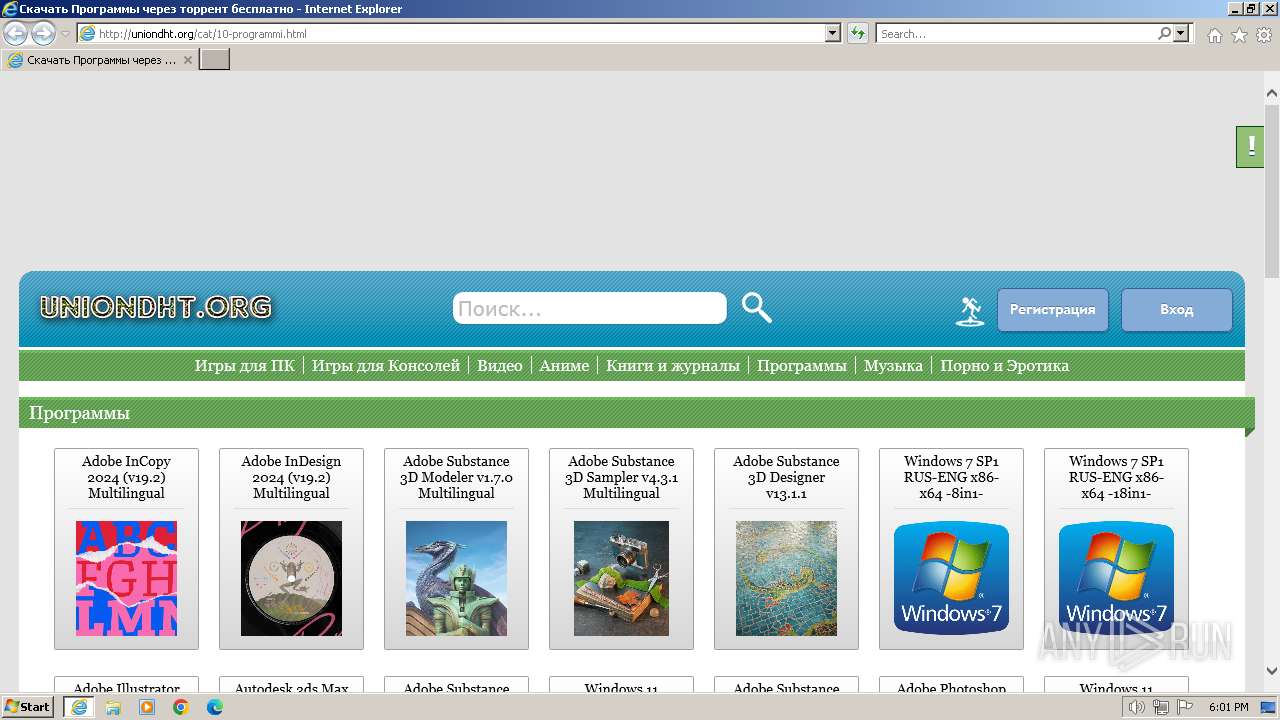The height and width of the screenshot is (720, 1280).
Task: Click the Action Center flag tray icon
Action: (1185, 707)
